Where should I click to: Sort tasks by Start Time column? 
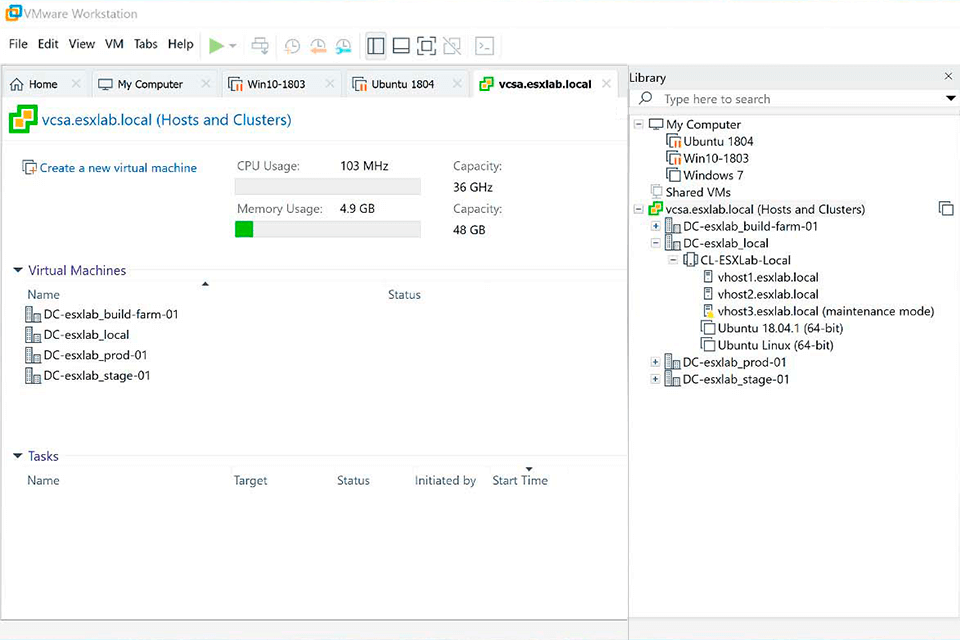coord(520,480)
